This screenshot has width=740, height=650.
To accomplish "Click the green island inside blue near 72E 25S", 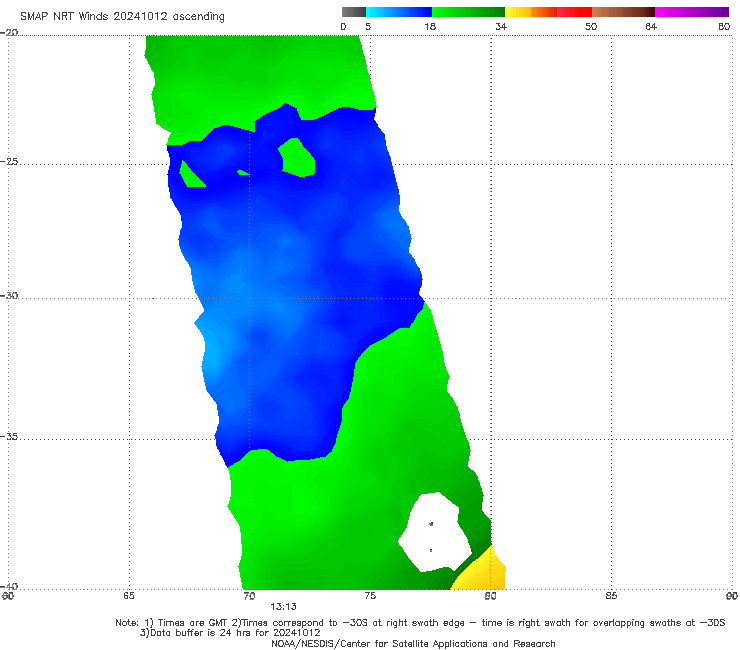I will tap(297, 158).
